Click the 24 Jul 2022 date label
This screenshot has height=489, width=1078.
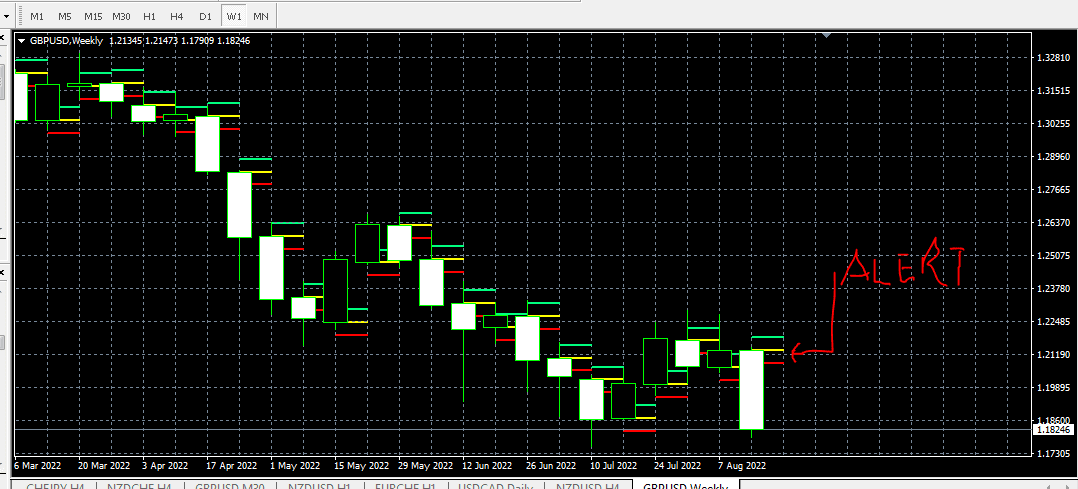pos(678,466)
